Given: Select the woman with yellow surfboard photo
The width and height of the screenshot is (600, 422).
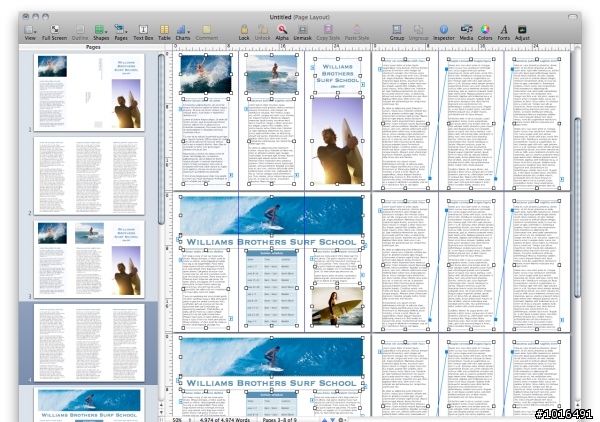Looking at the screenshot, I should coord(337,306).
